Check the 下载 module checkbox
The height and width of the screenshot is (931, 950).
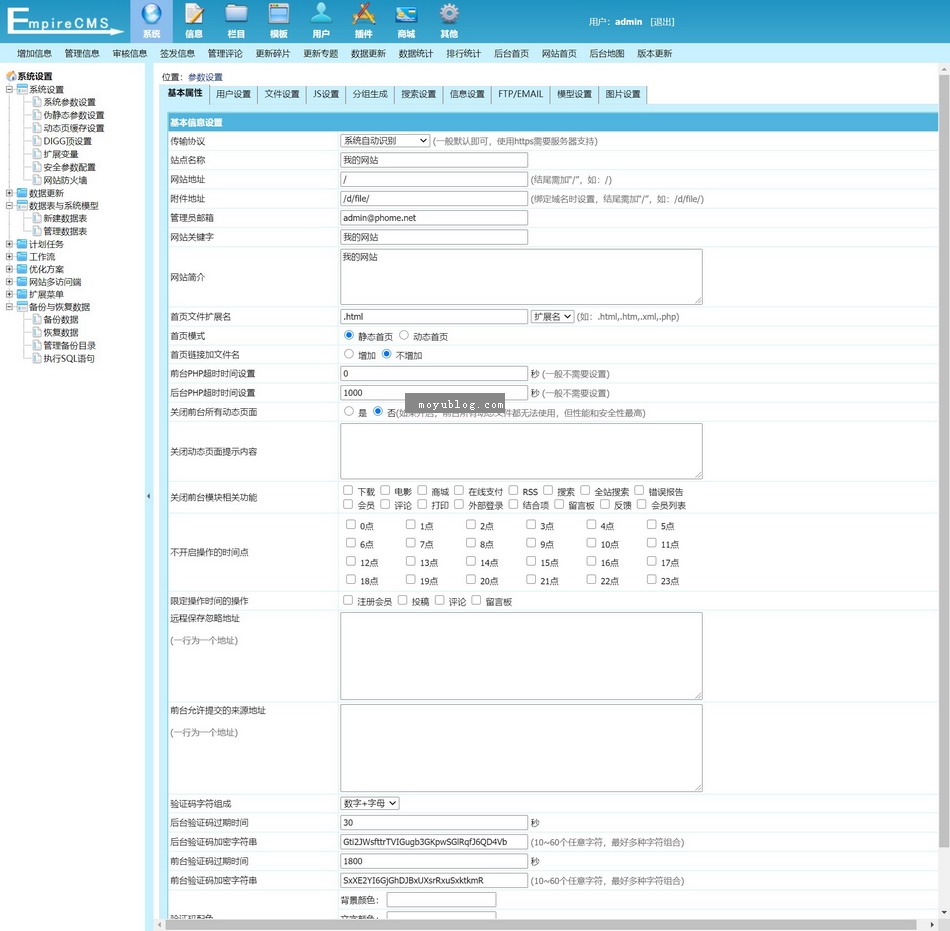(x=348, y=490)
